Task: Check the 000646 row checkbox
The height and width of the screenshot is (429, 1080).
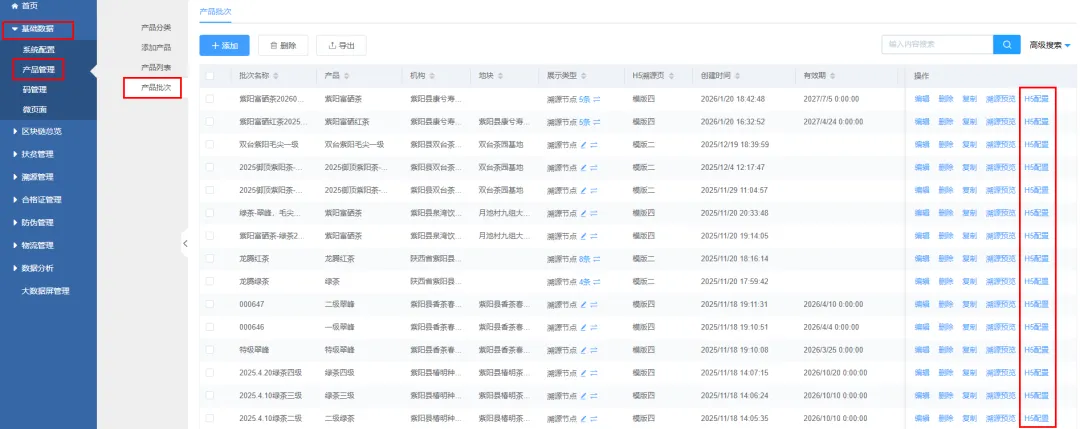Action: coord(209,327)
